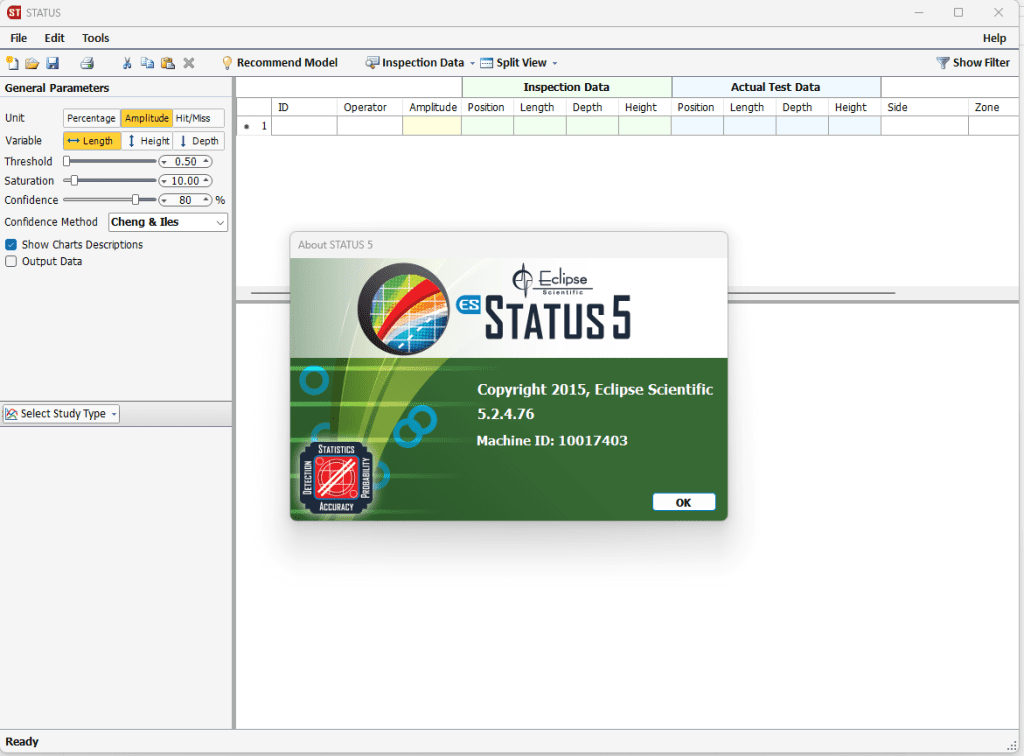Click the Copy icon
The image size is (1024, 756).
point(148,63)
